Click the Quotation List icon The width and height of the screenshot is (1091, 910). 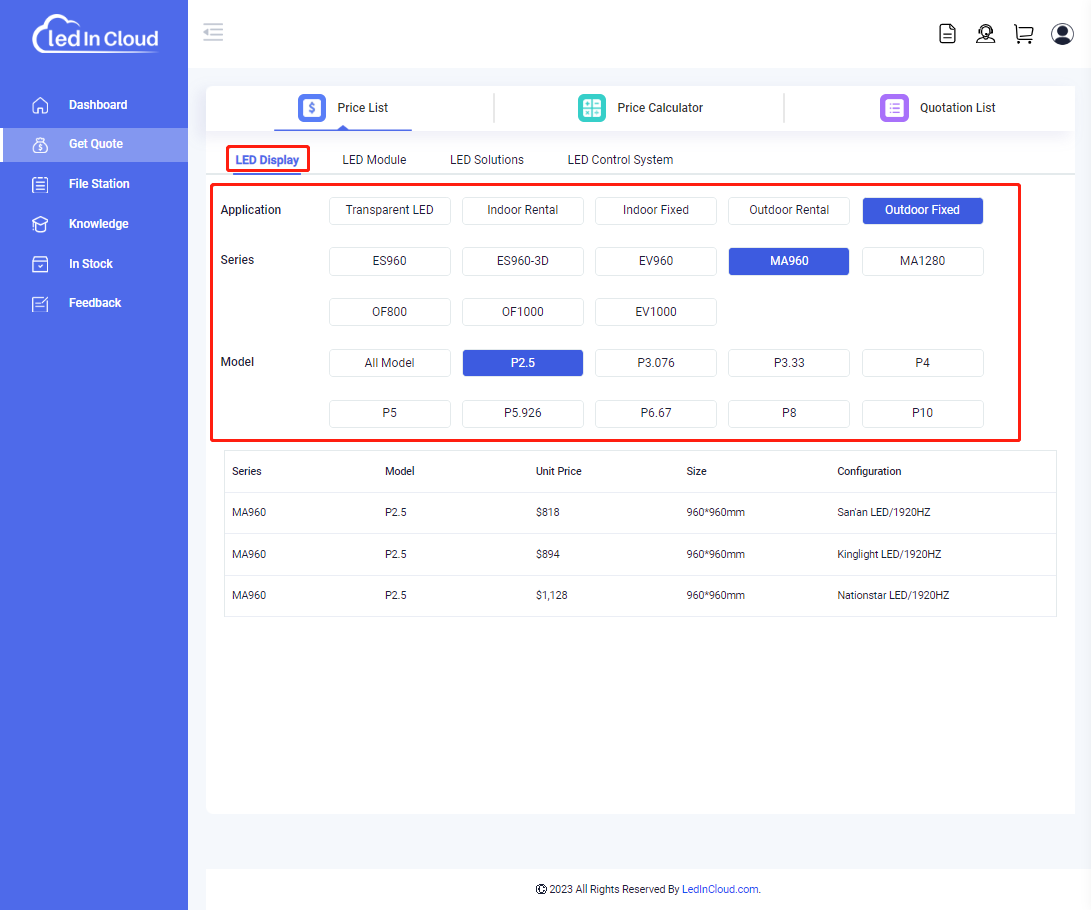tap(894, 108)
